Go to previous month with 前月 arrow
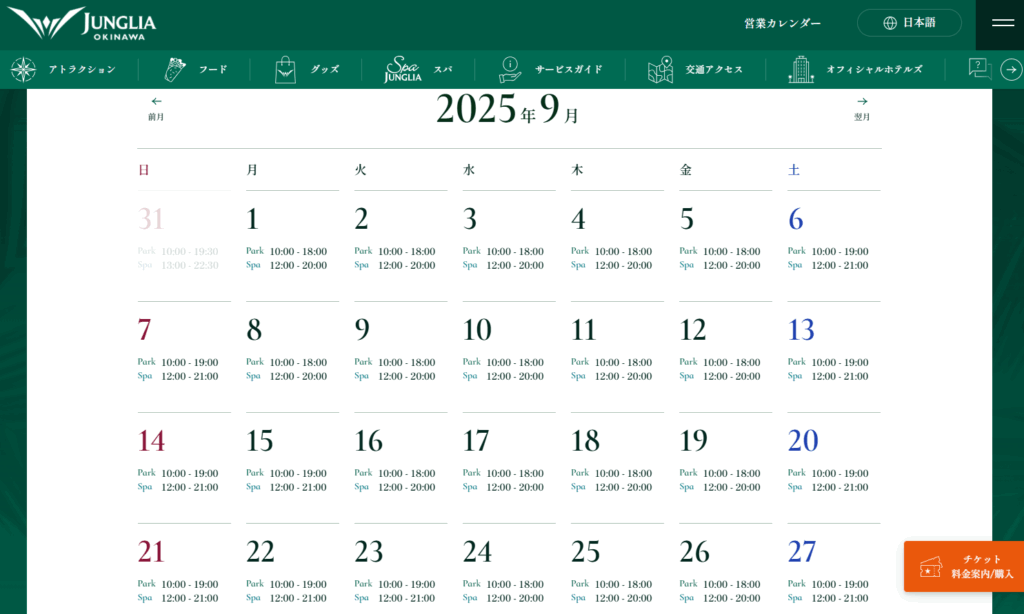 (156, 108)
